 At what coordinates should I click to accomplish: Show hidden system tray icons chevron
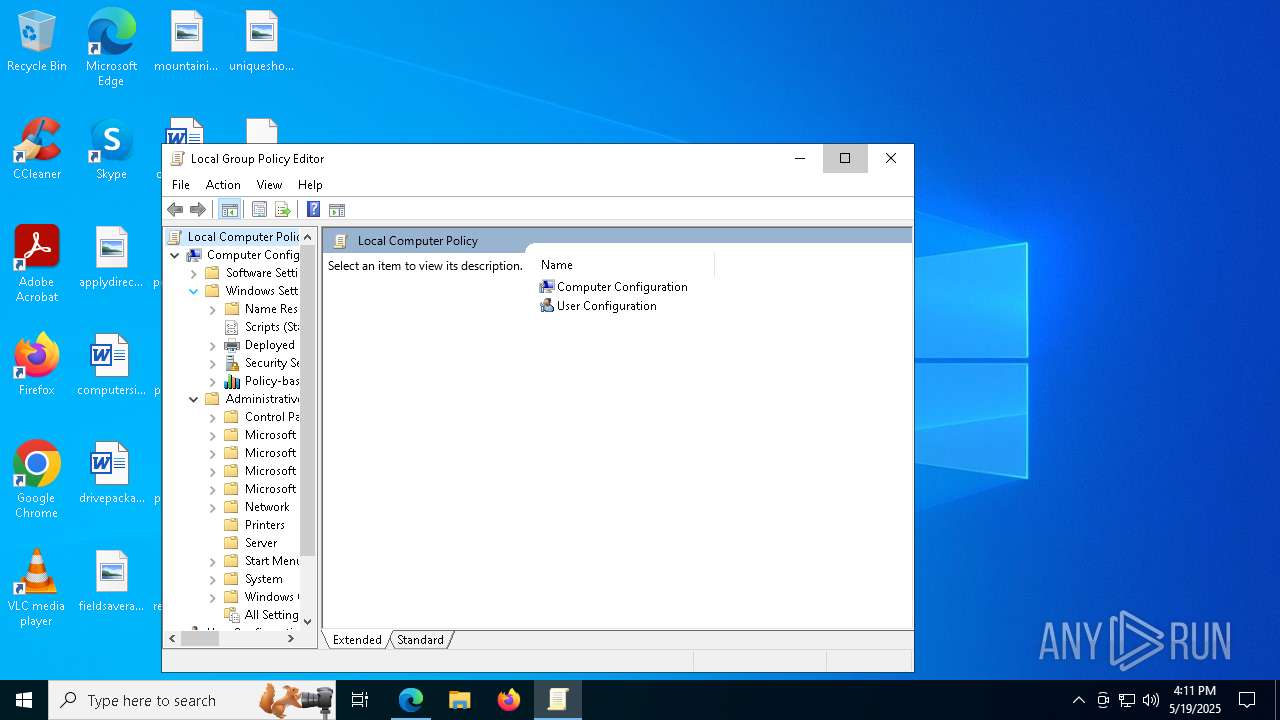click(1078, 700)
